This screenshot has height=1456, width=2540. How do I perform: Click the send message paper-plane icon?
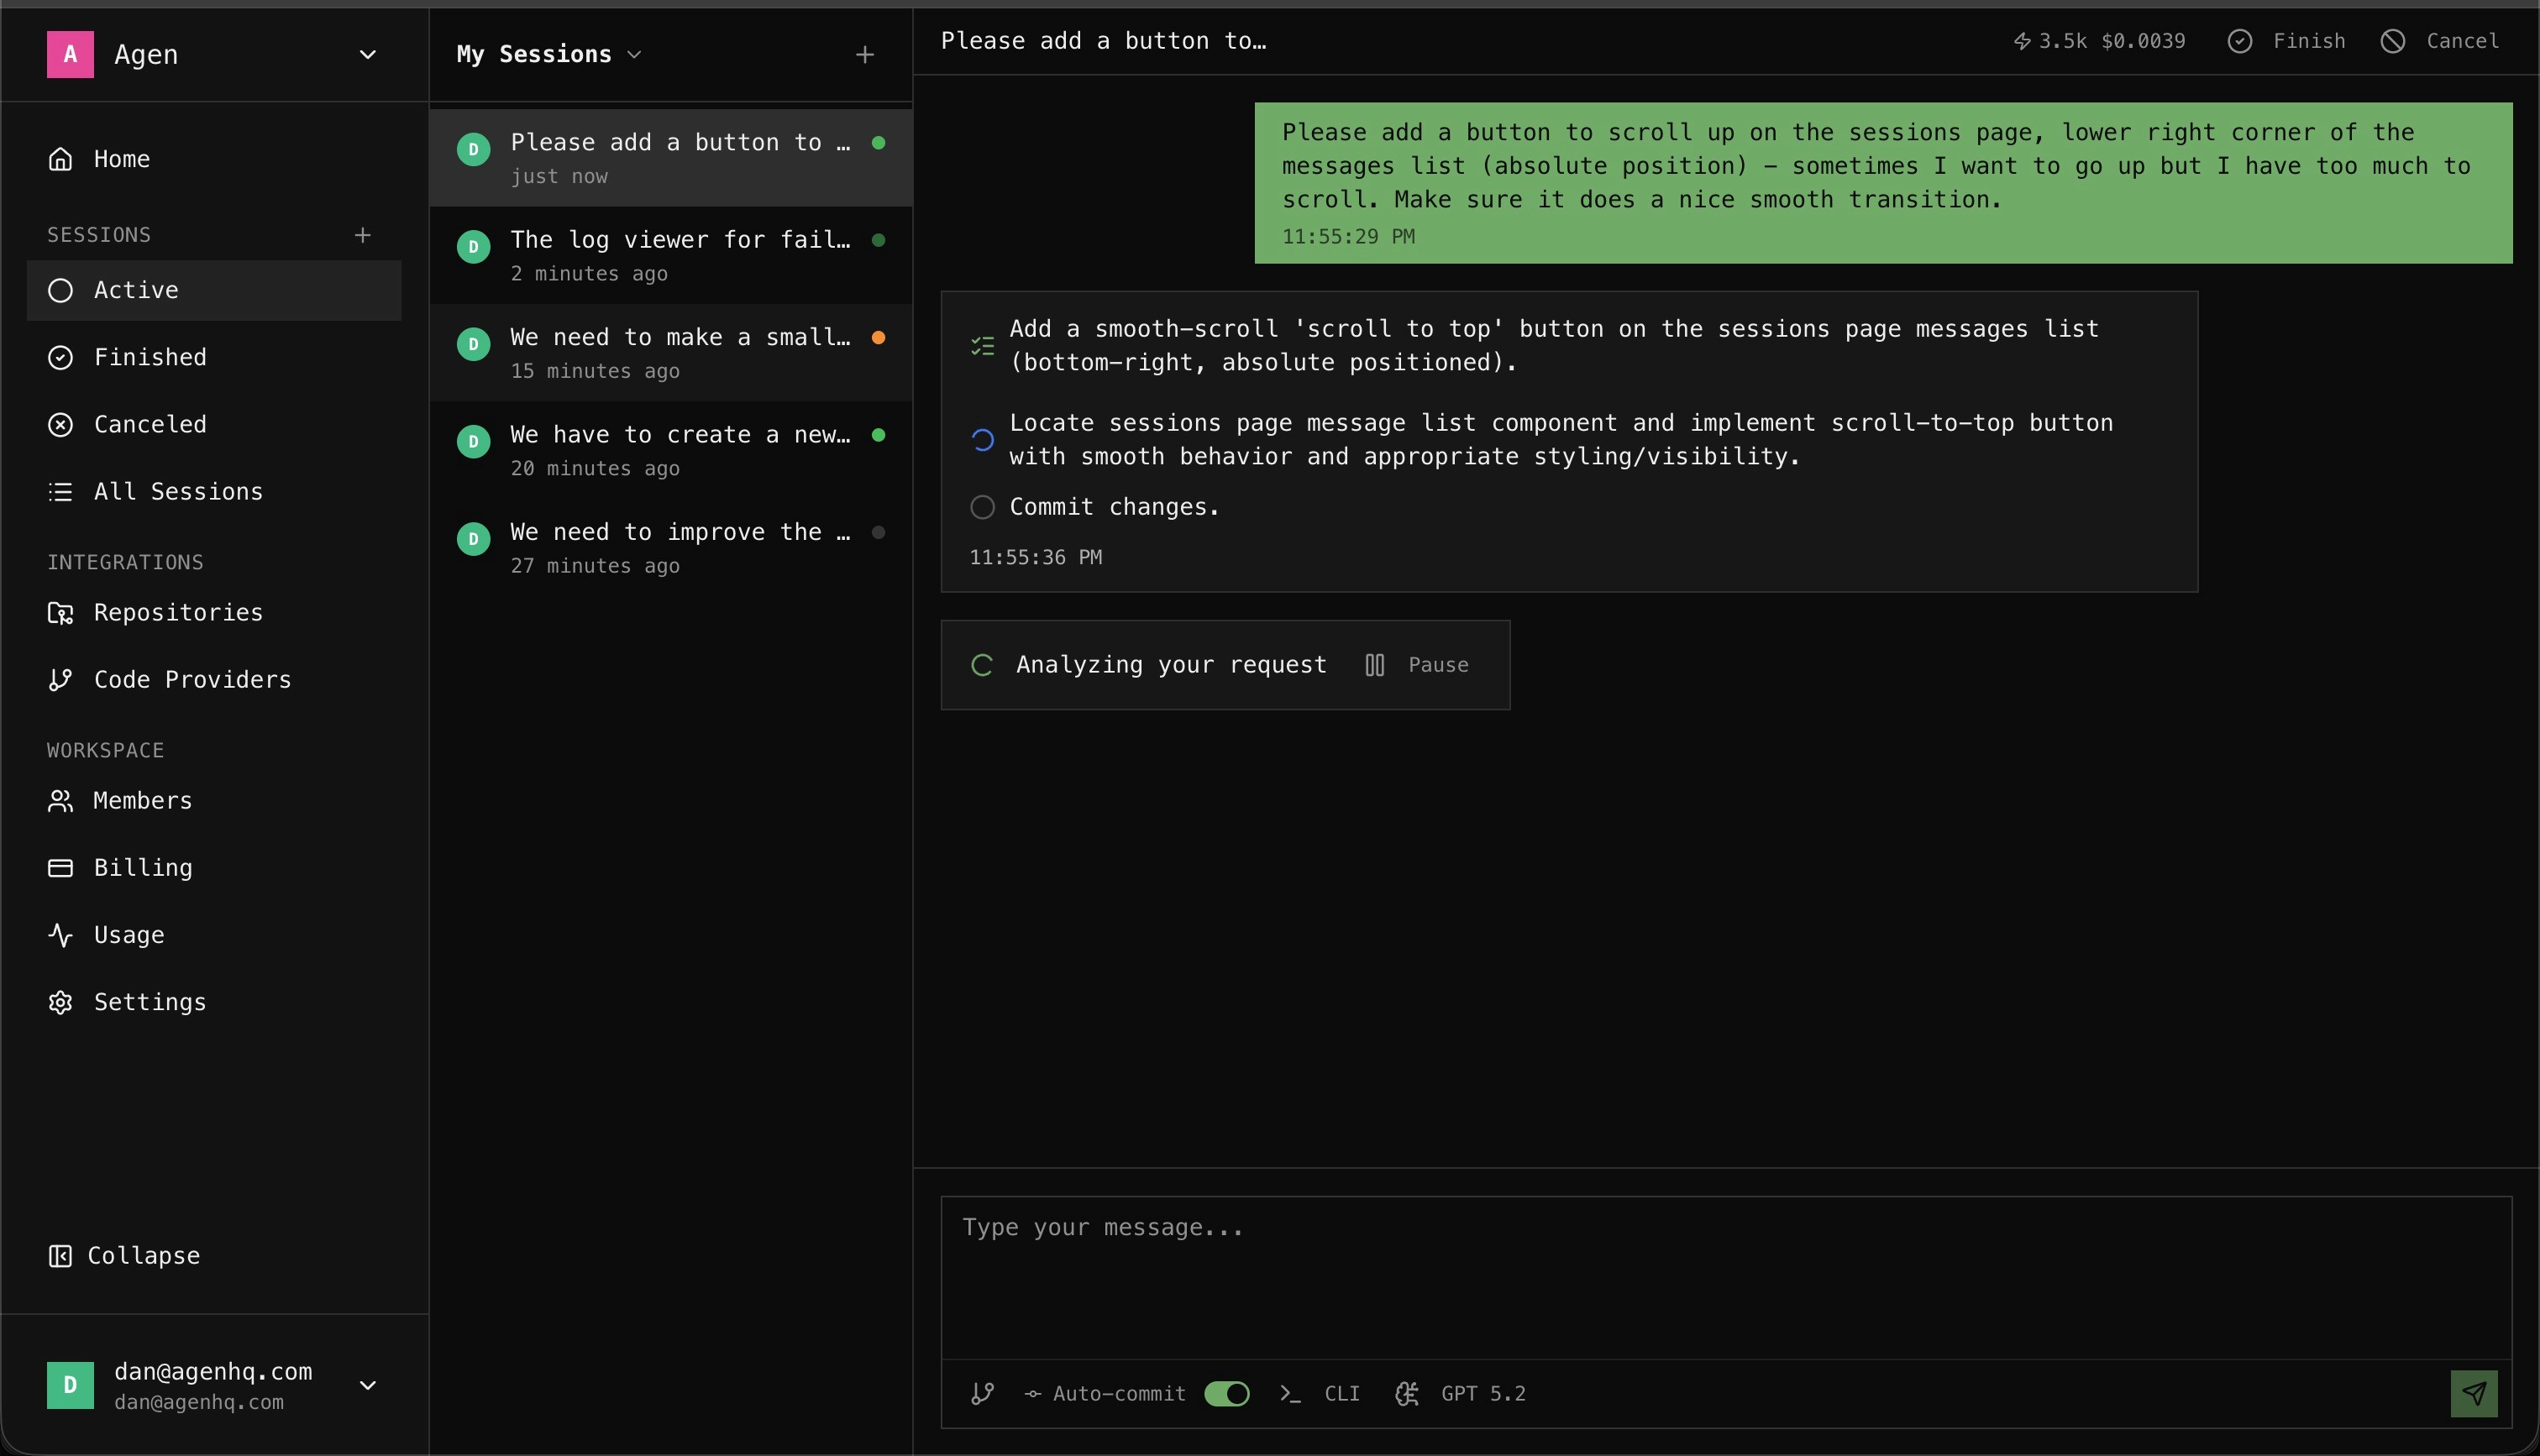click(x=2473, y=1393)
